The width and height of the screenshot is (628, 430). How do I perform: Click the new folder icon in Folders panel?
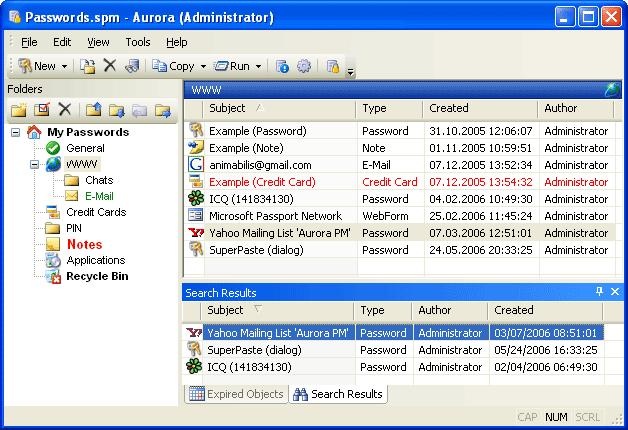point(18,109)
